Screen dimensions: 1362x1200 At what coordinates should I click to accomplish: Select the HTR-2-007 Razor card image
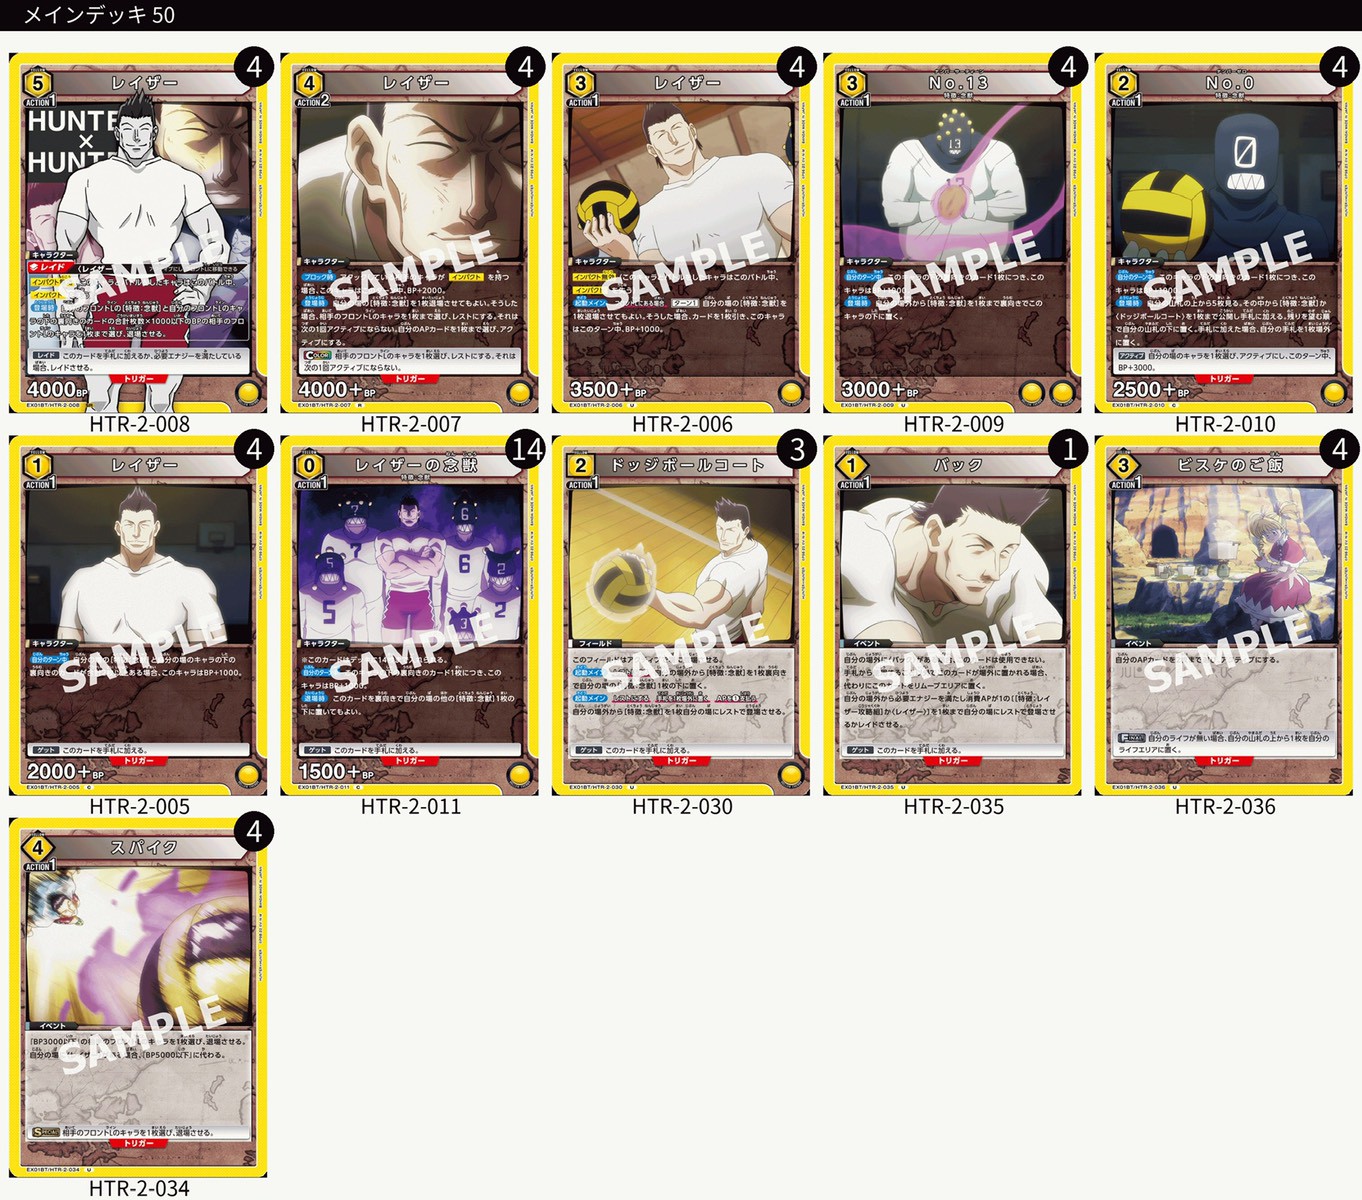click(410, 233)
